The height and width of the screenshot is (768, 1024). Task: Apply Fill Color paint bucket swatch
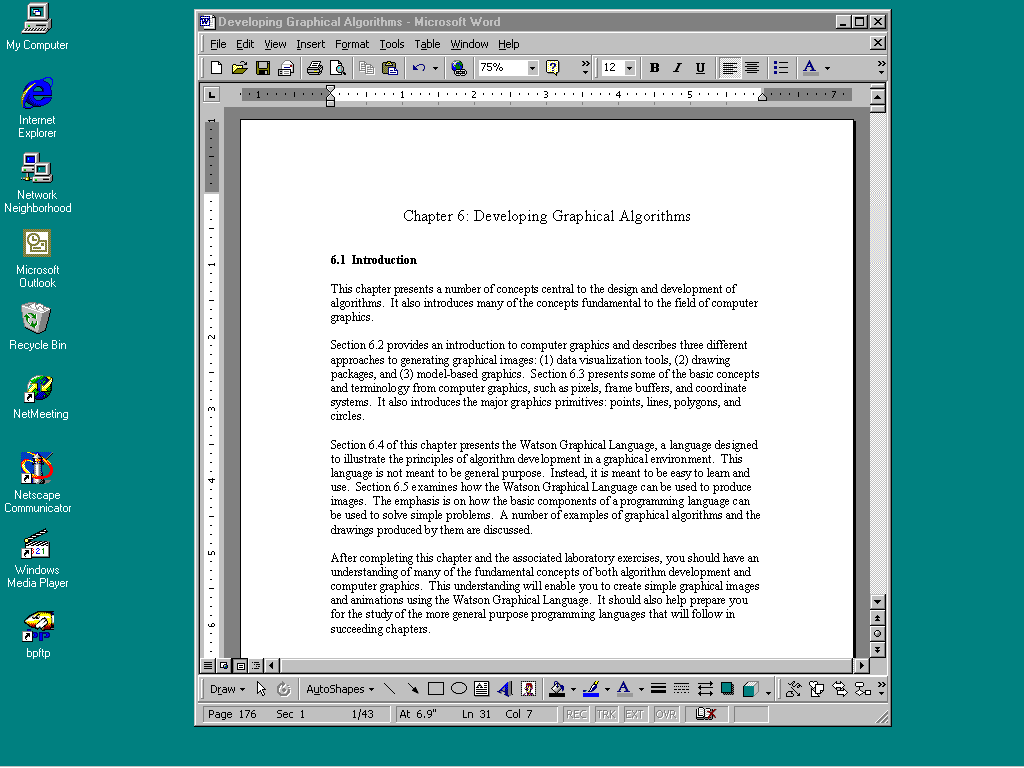pyautogui.click(x=557, y=689)
